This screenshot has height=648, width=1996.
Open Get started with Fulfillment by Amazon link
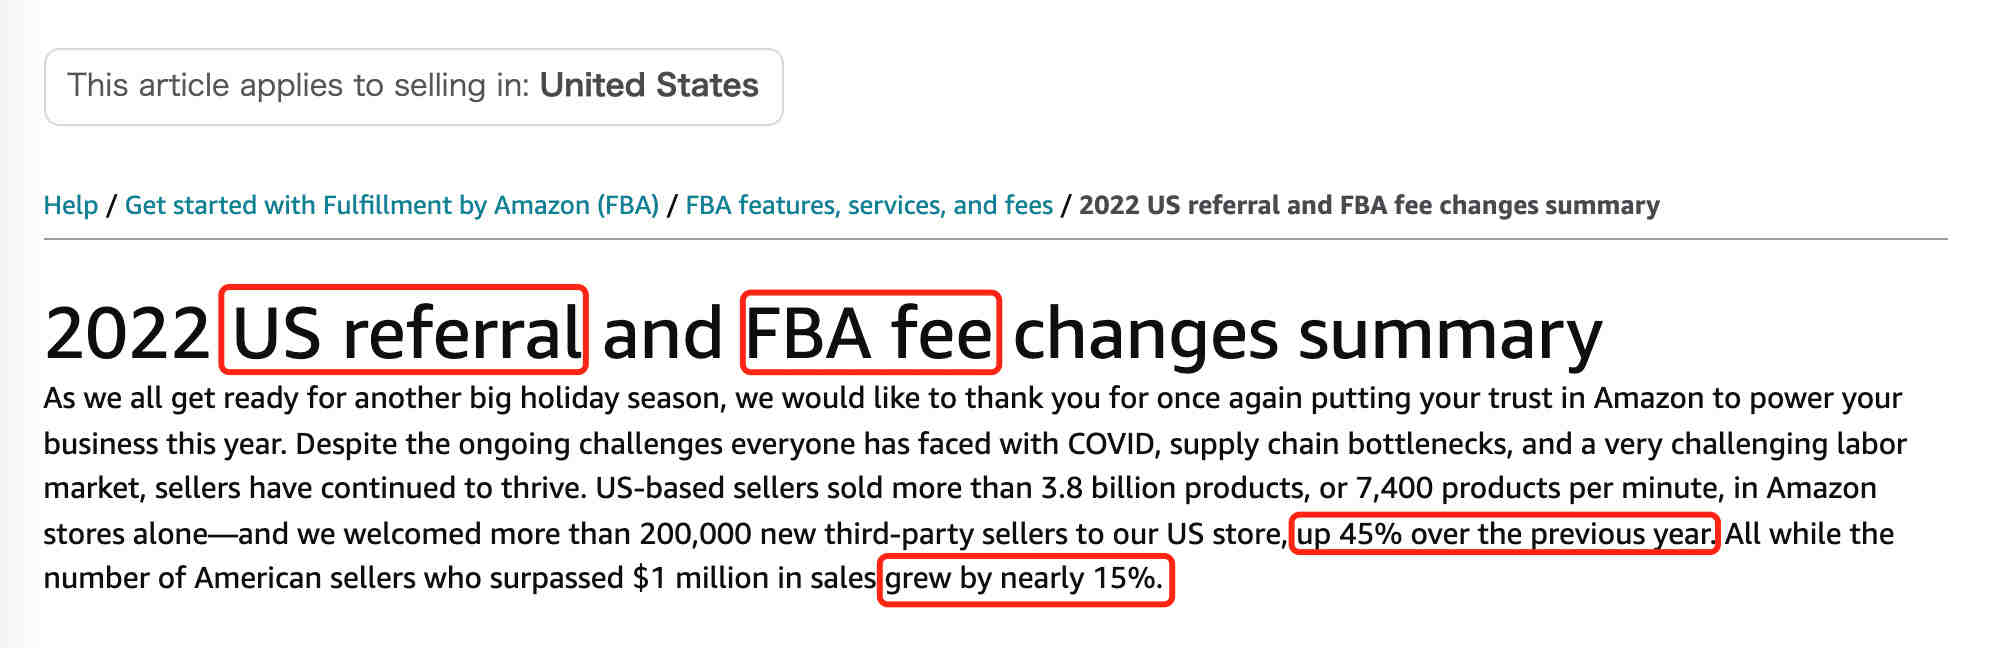391,205
